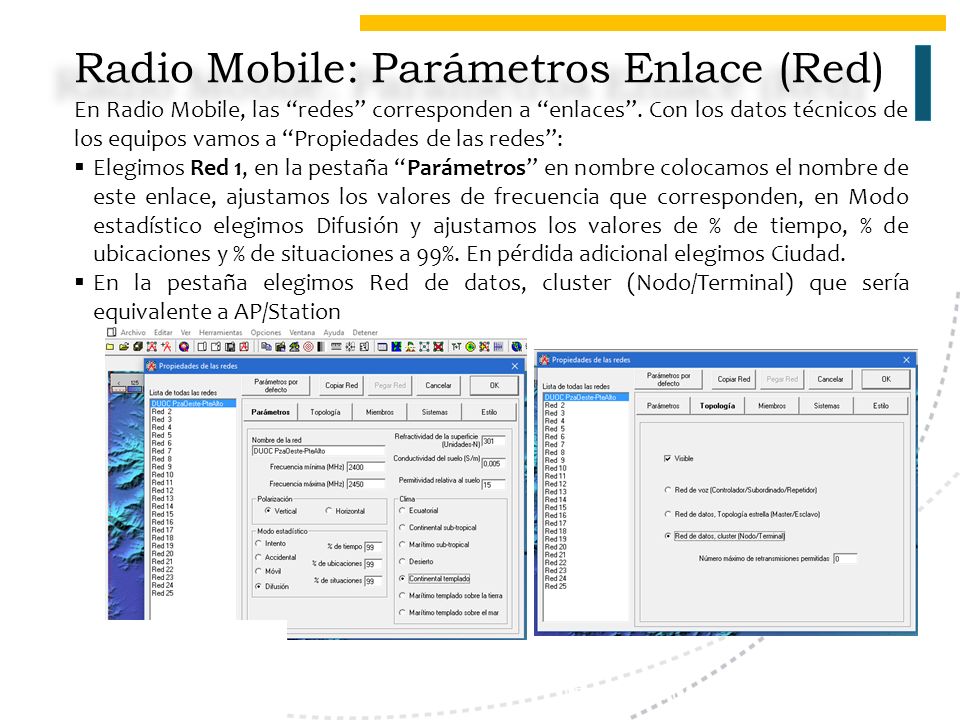This screenshot has height=720, width=960.
Task: Click the blue Earth globe icon at toolbar end
Action: [x=516, y=347]
